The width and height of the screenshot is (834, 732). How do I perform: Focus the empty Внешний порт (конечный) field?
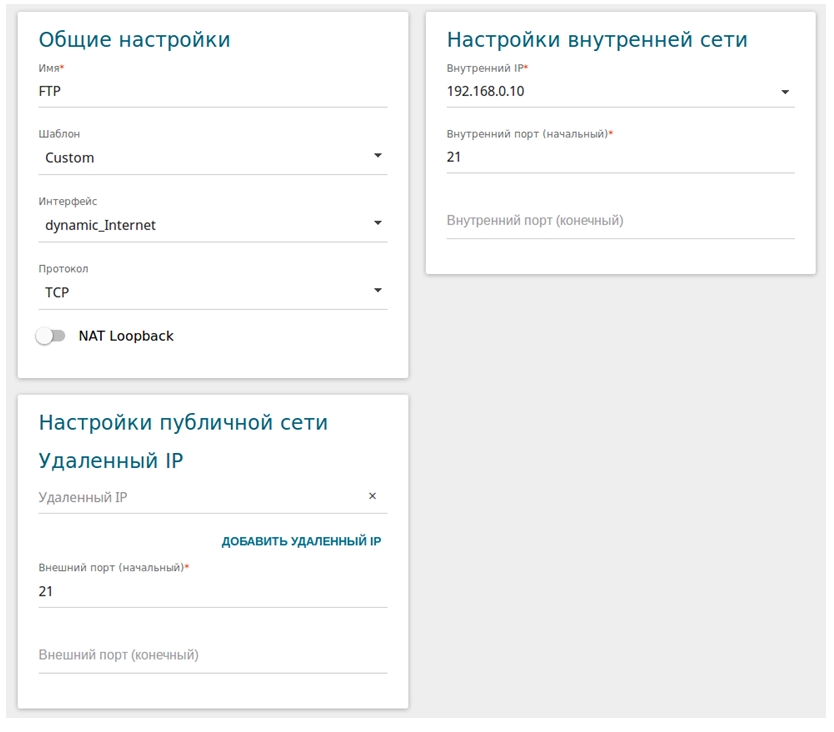(x=212, y=656)
